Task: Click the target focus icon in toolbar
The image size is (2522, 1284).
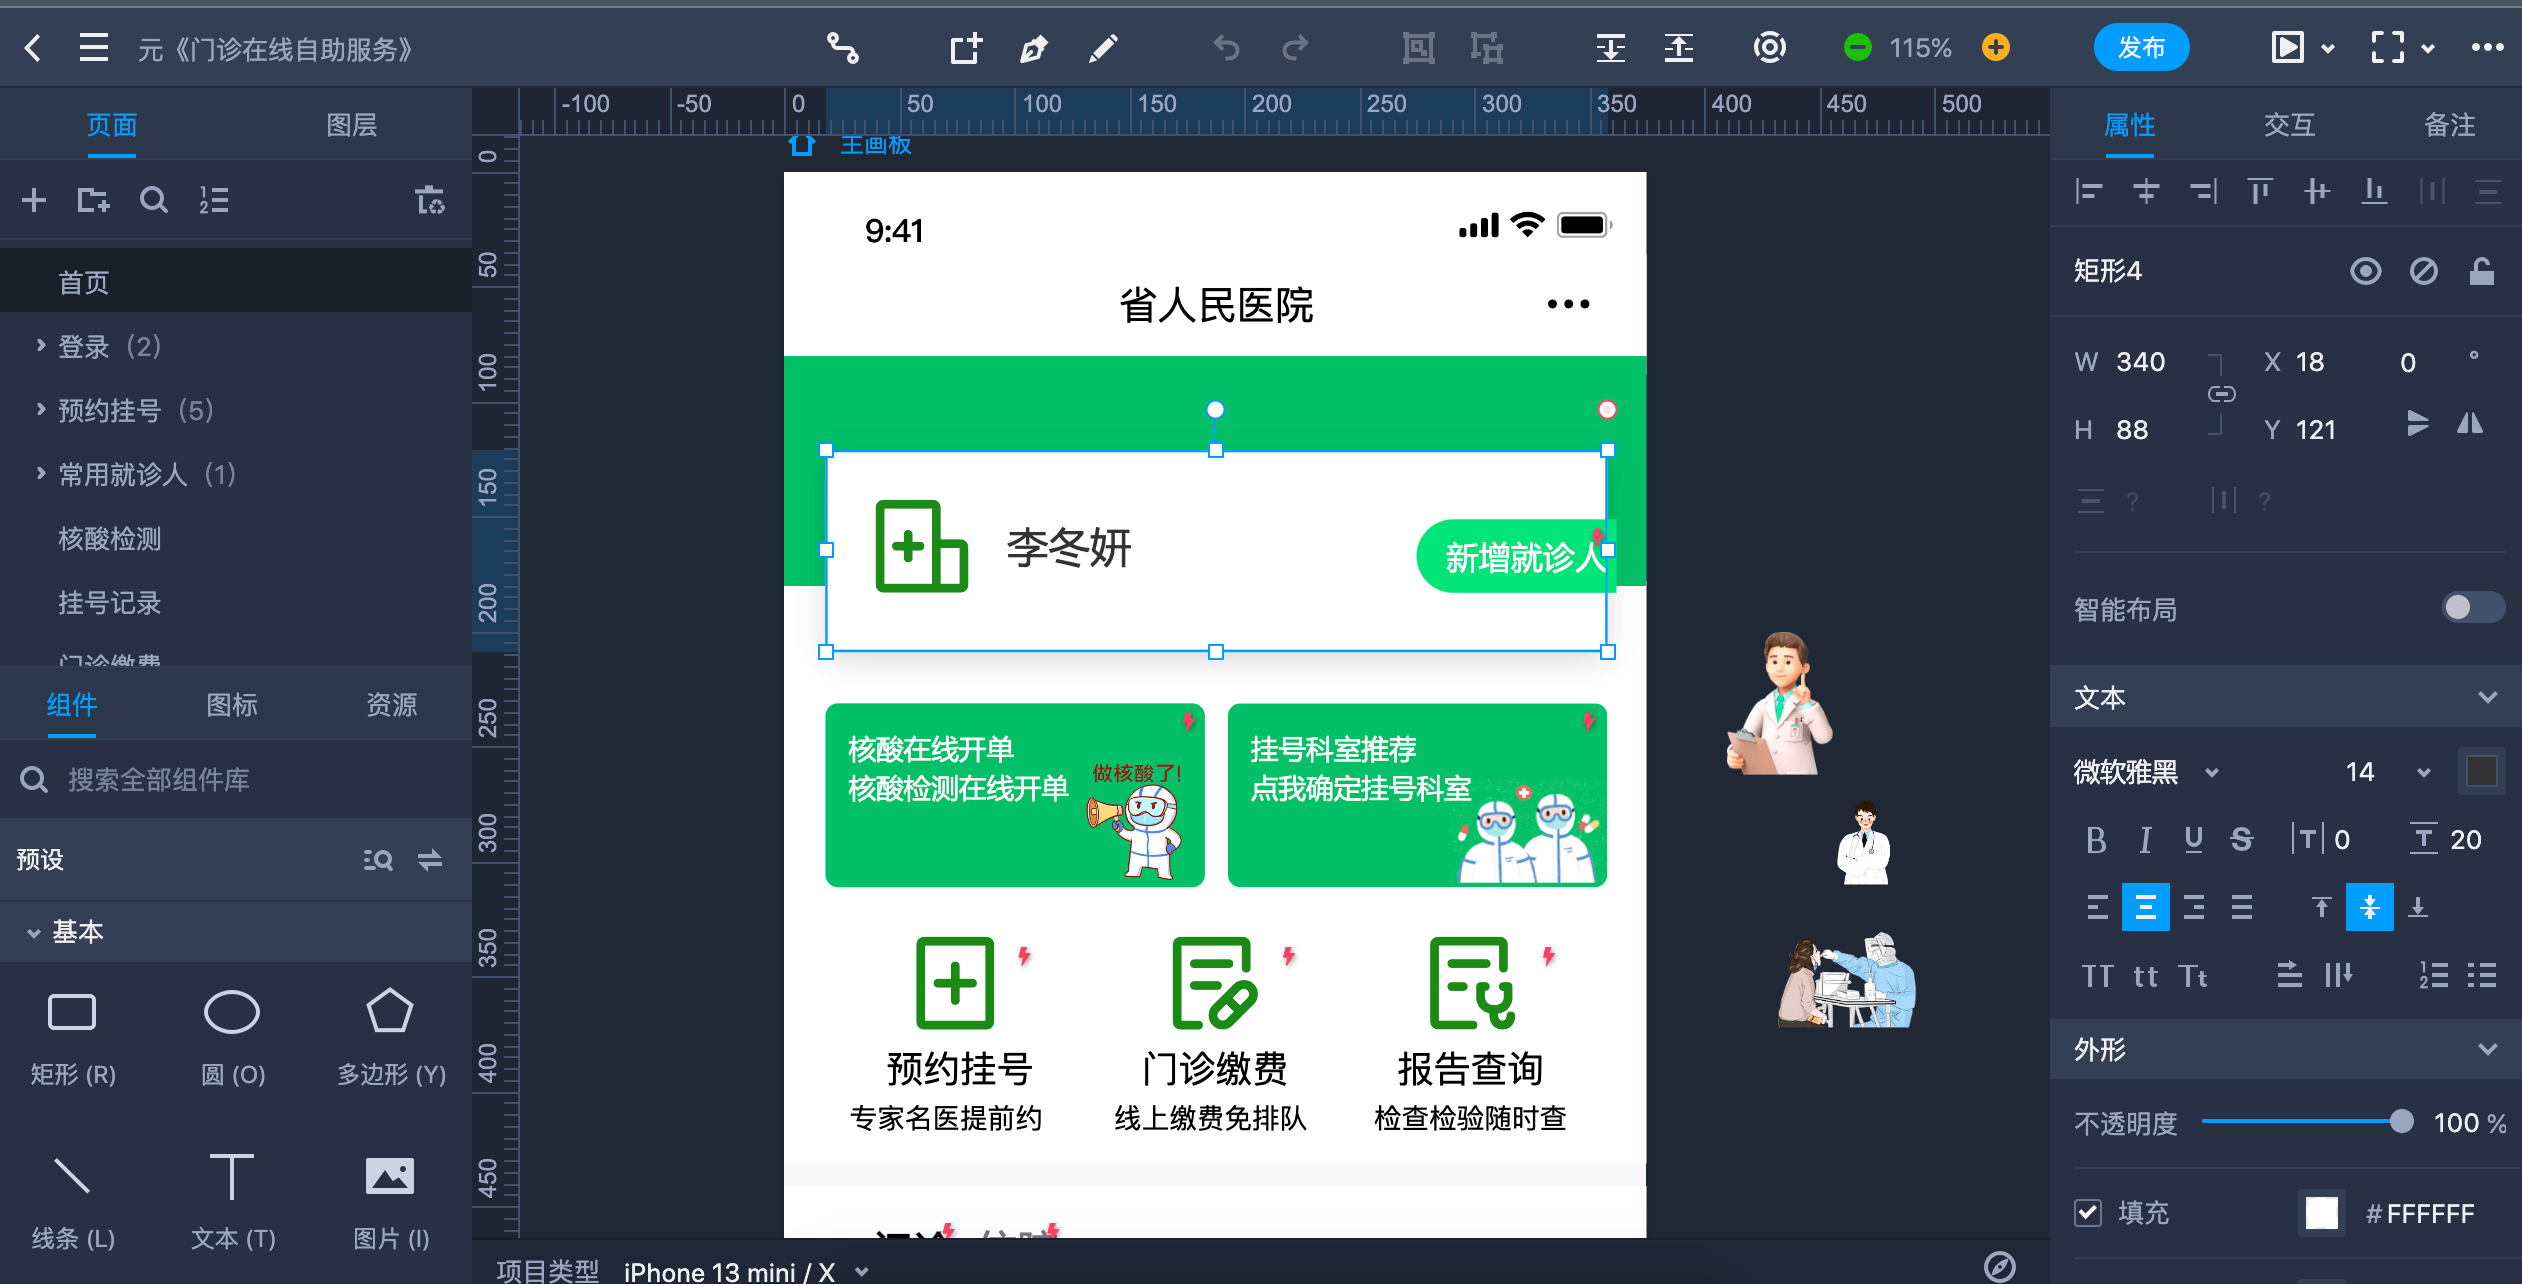Action: [1769, 48]
